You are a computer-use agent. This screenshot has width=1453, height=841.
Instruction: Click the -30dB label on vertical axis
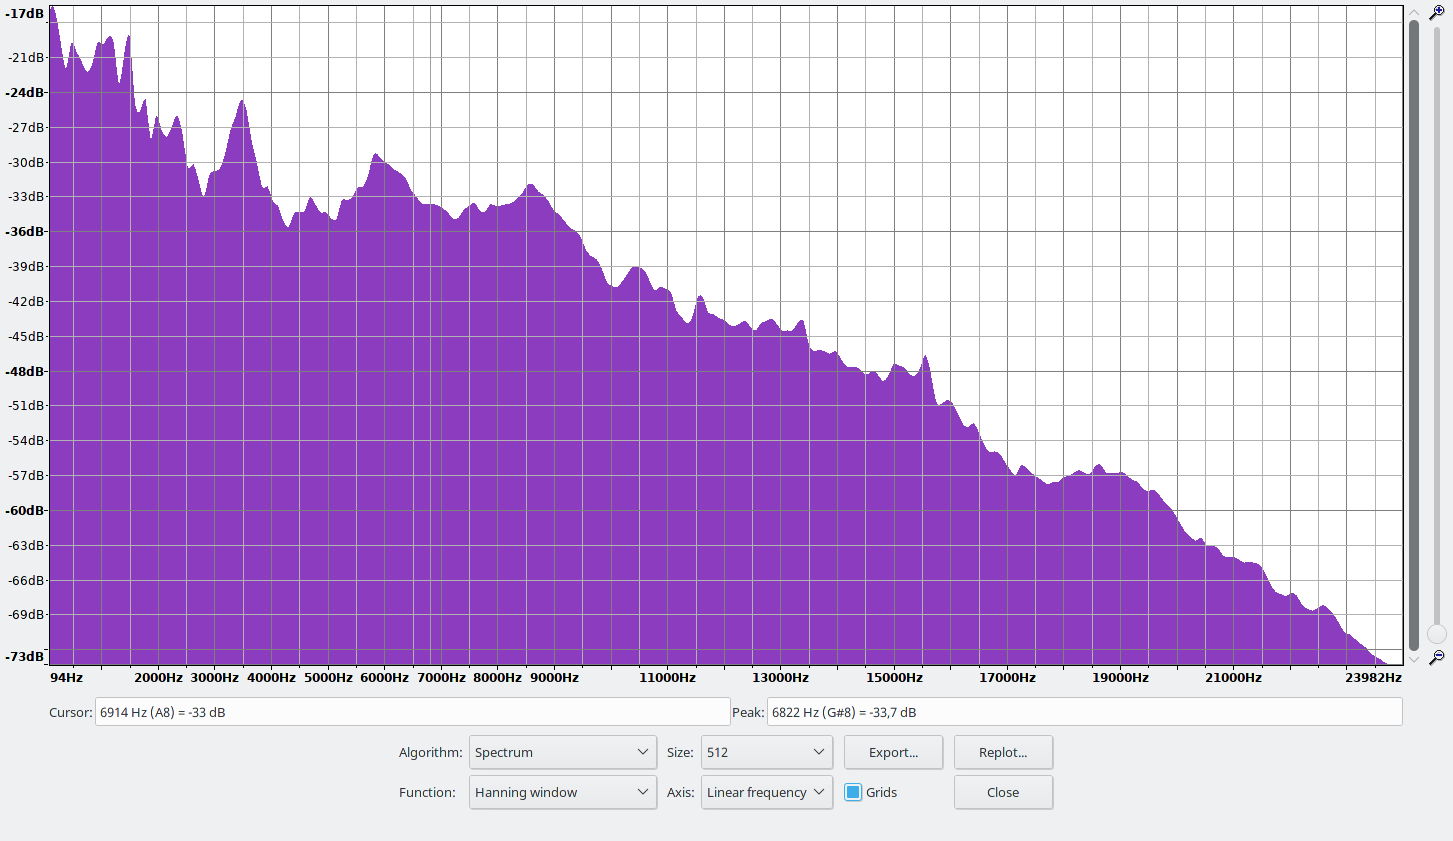click(27, 162)
